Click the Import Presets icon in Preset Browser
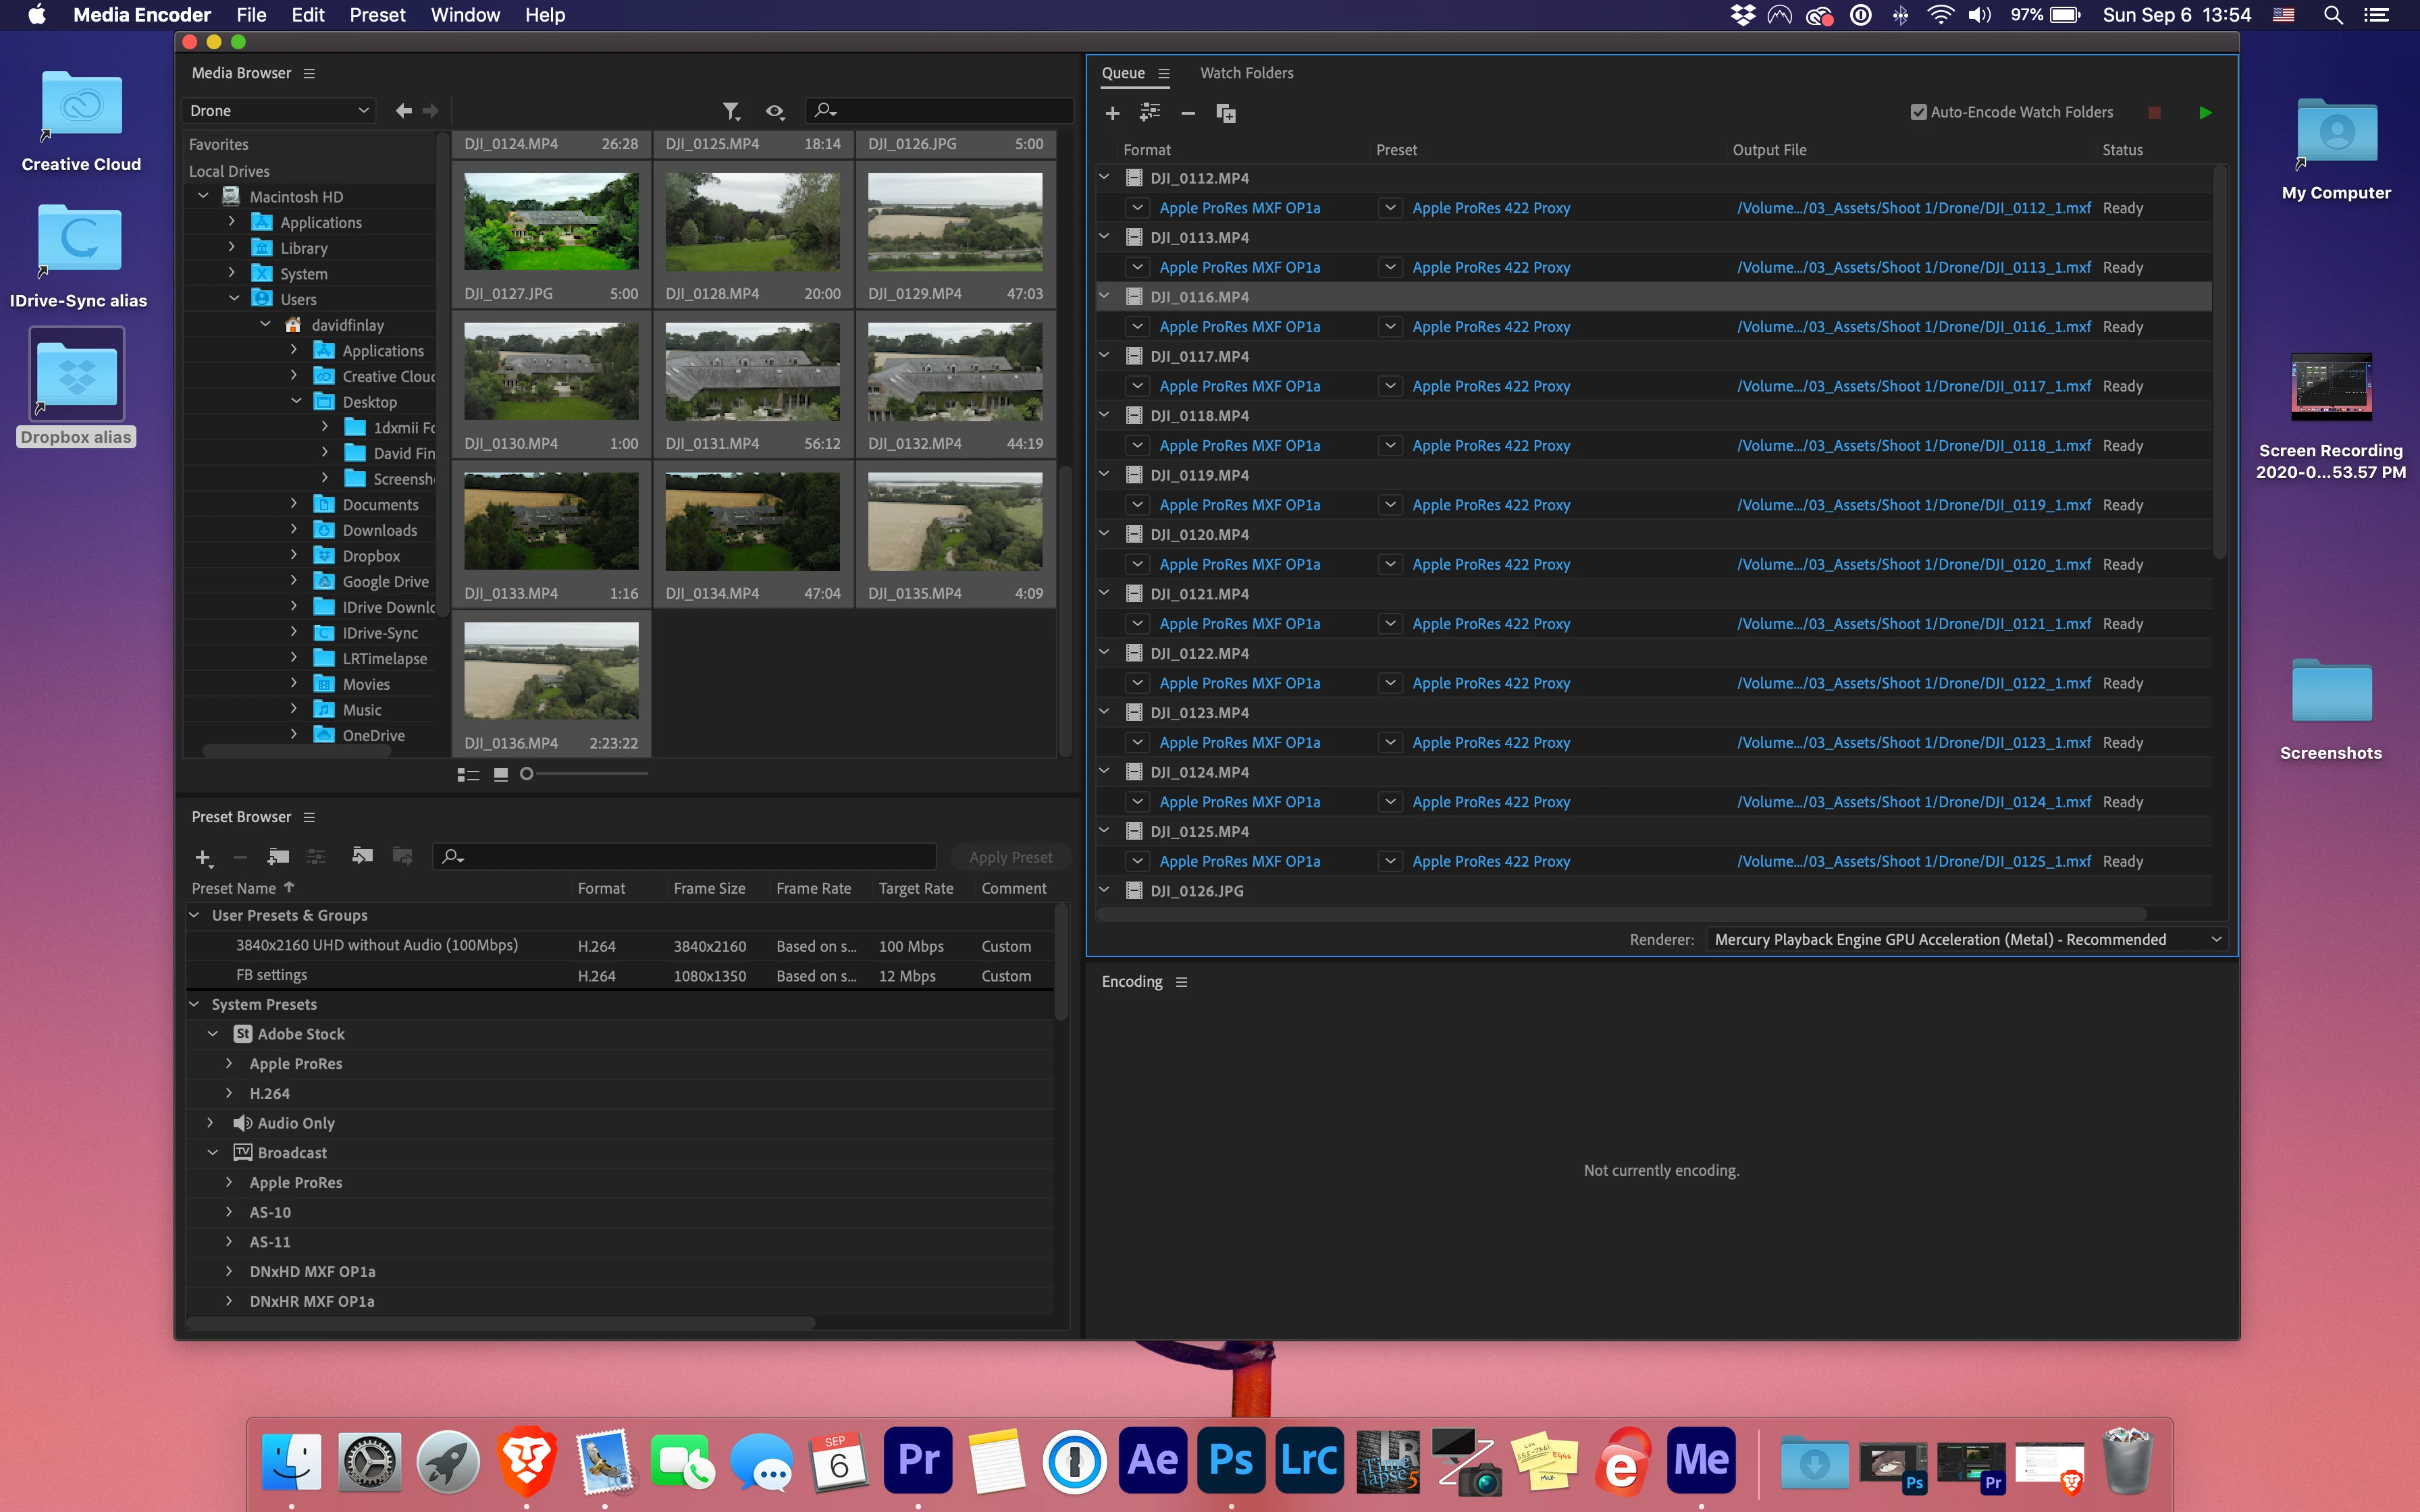Image resolution: width=2420 pixels, height=1512 pixels. click(362, 856)
